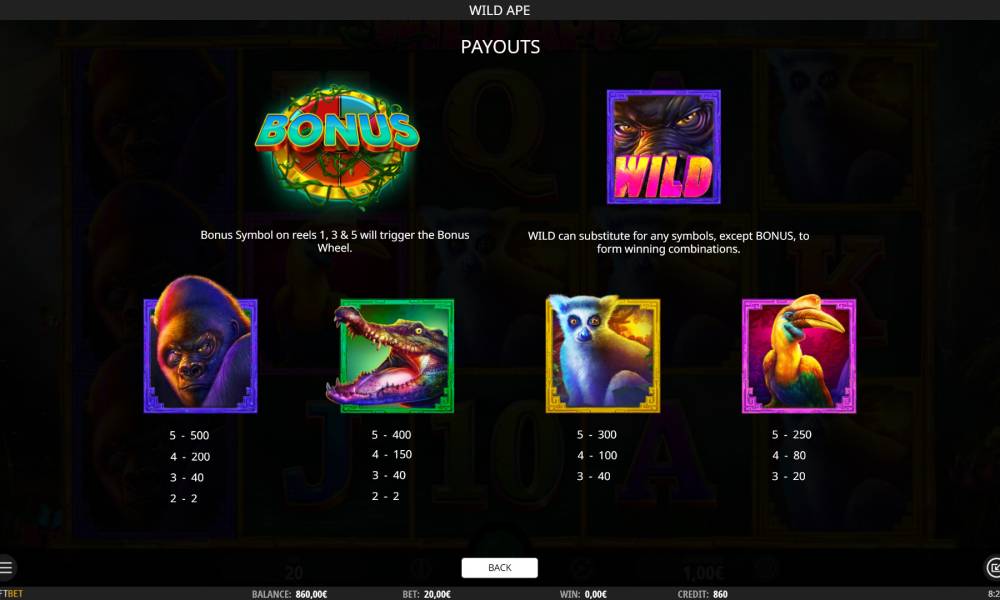The height and width of the screenshot is (600, 1000).
Task: Click the balance amount 860,00€
Action: 311,594
